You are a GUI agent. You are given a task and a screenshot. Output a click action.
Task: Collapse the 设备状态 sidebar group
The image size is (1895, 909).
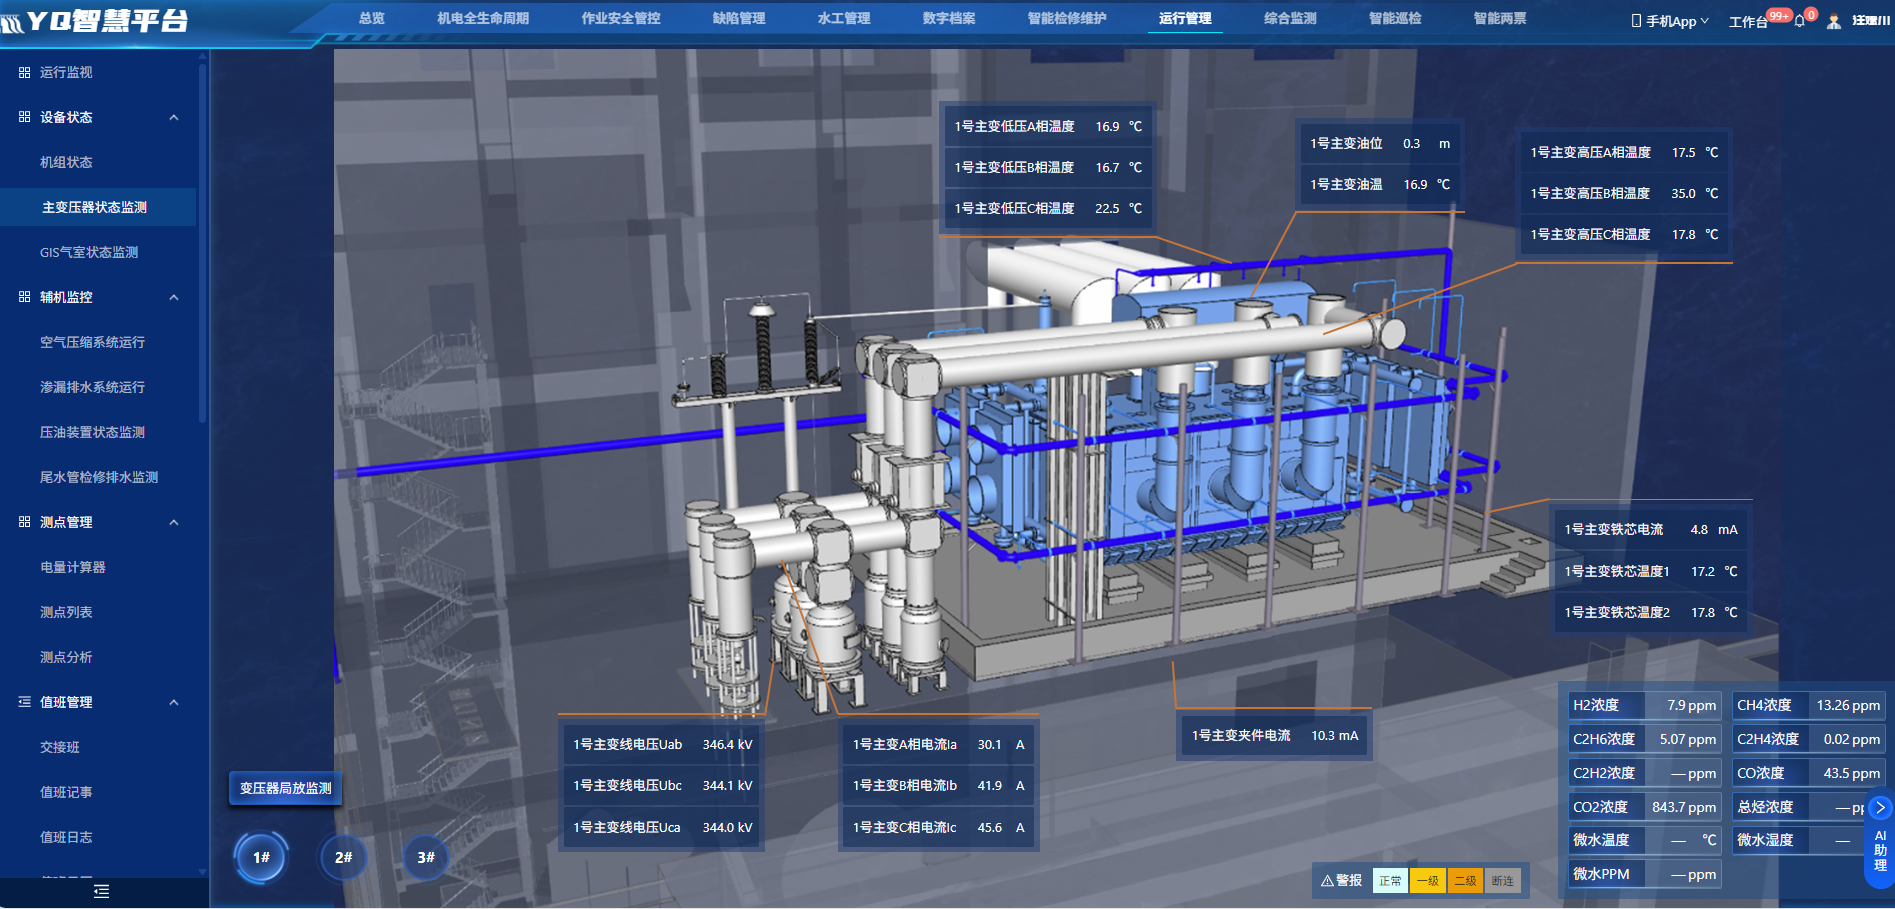click(174, 117)
